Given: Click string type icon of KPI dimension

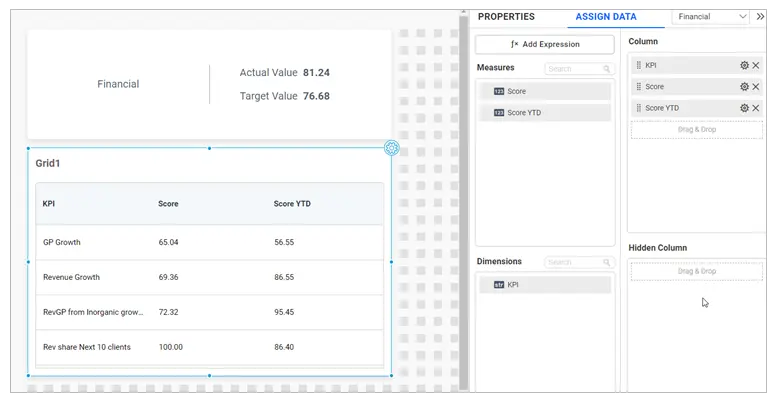Looking at the screenshot, I should tap(499, 285).
